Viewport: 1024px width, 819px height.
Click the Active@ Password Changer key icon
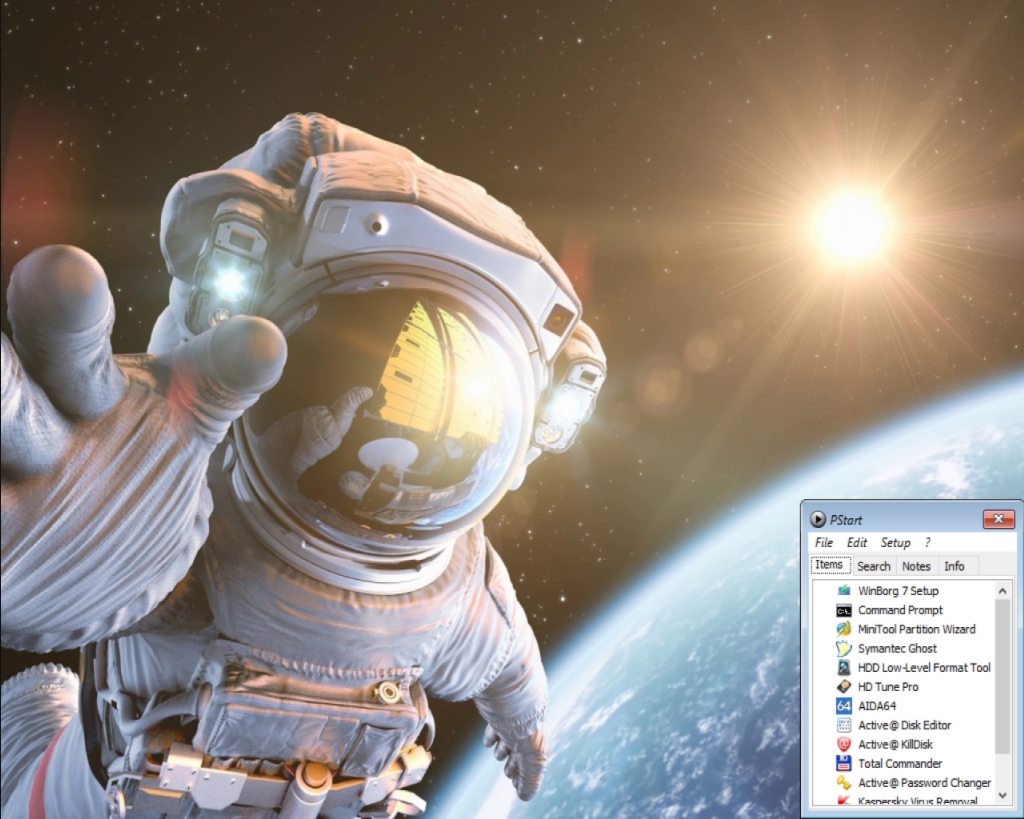coord(844,782)
